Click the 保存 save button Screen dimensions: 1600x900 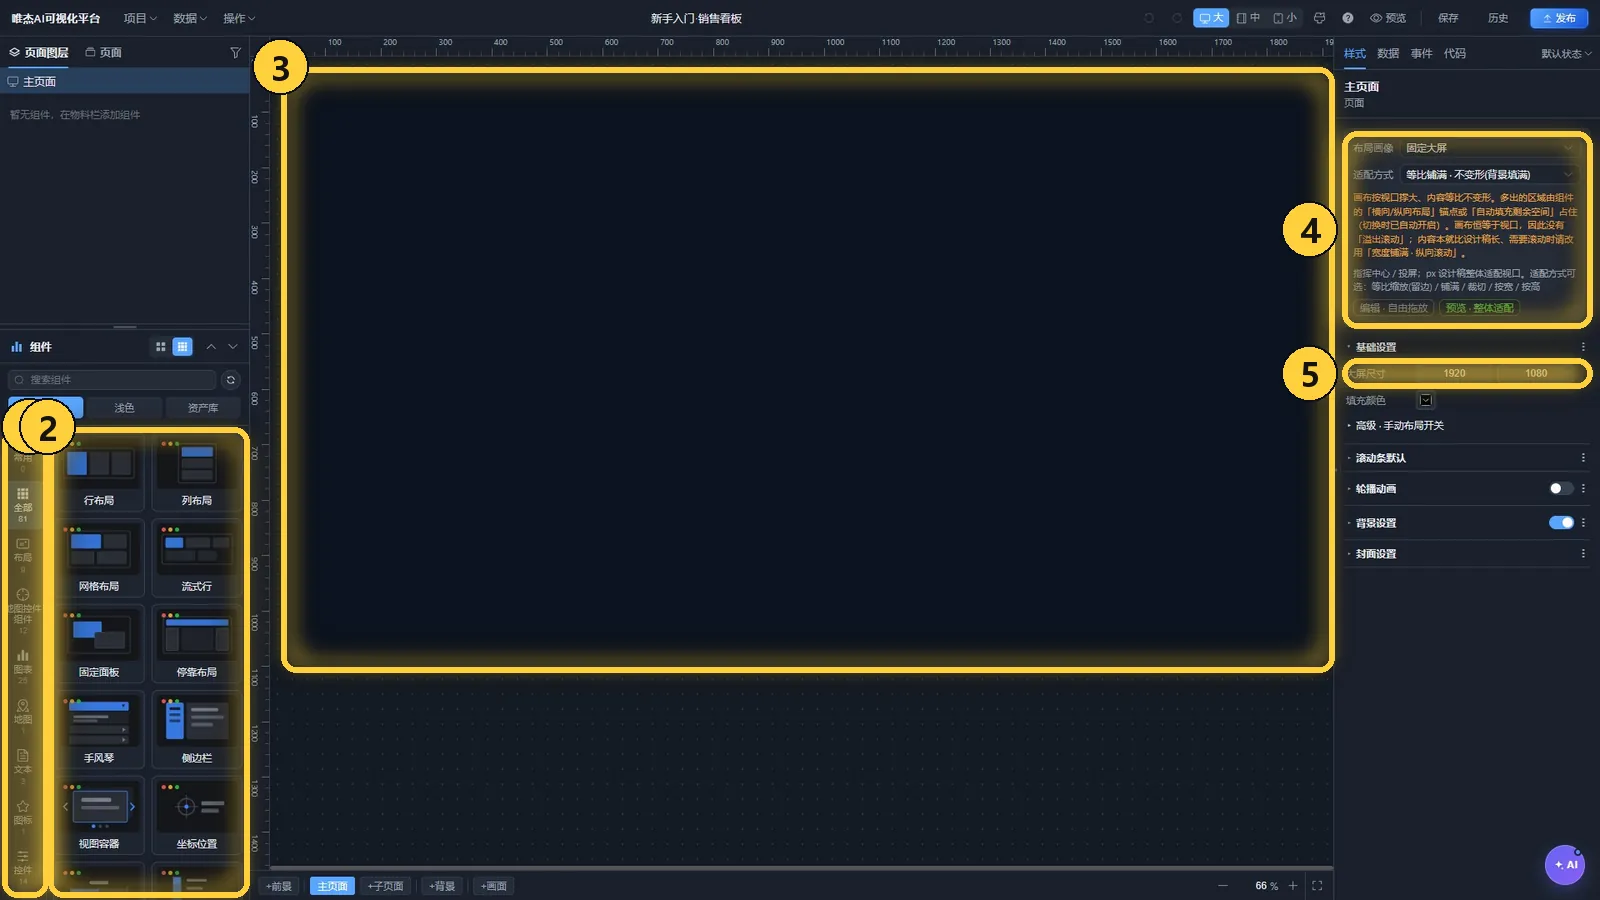pyautogui.click(x=1448, y=18)
